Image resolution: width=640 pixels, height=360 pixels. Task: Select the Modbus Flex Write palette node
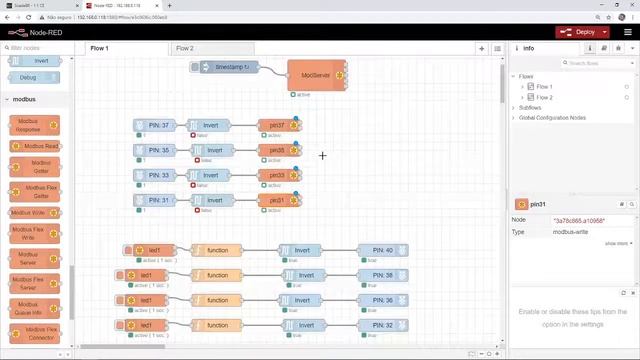tap(35, 233)
